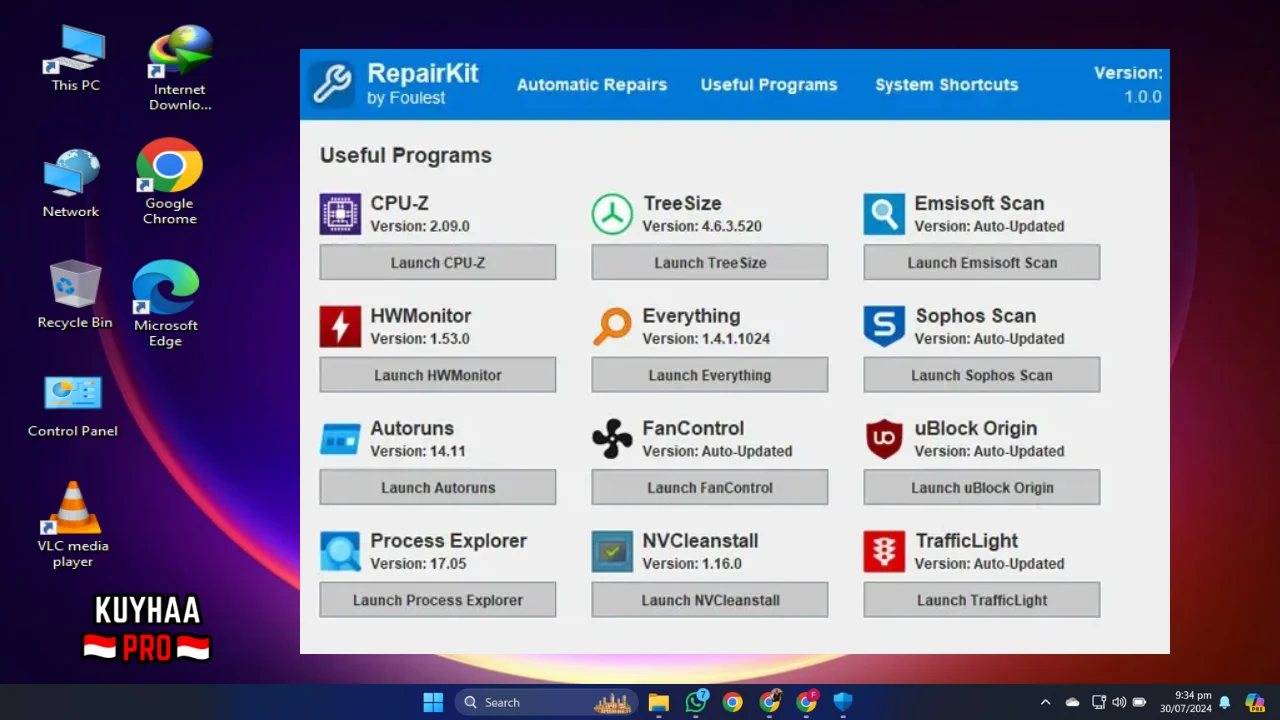
Task: Open the Windows Start menu
Action: (x=433, y=702)
